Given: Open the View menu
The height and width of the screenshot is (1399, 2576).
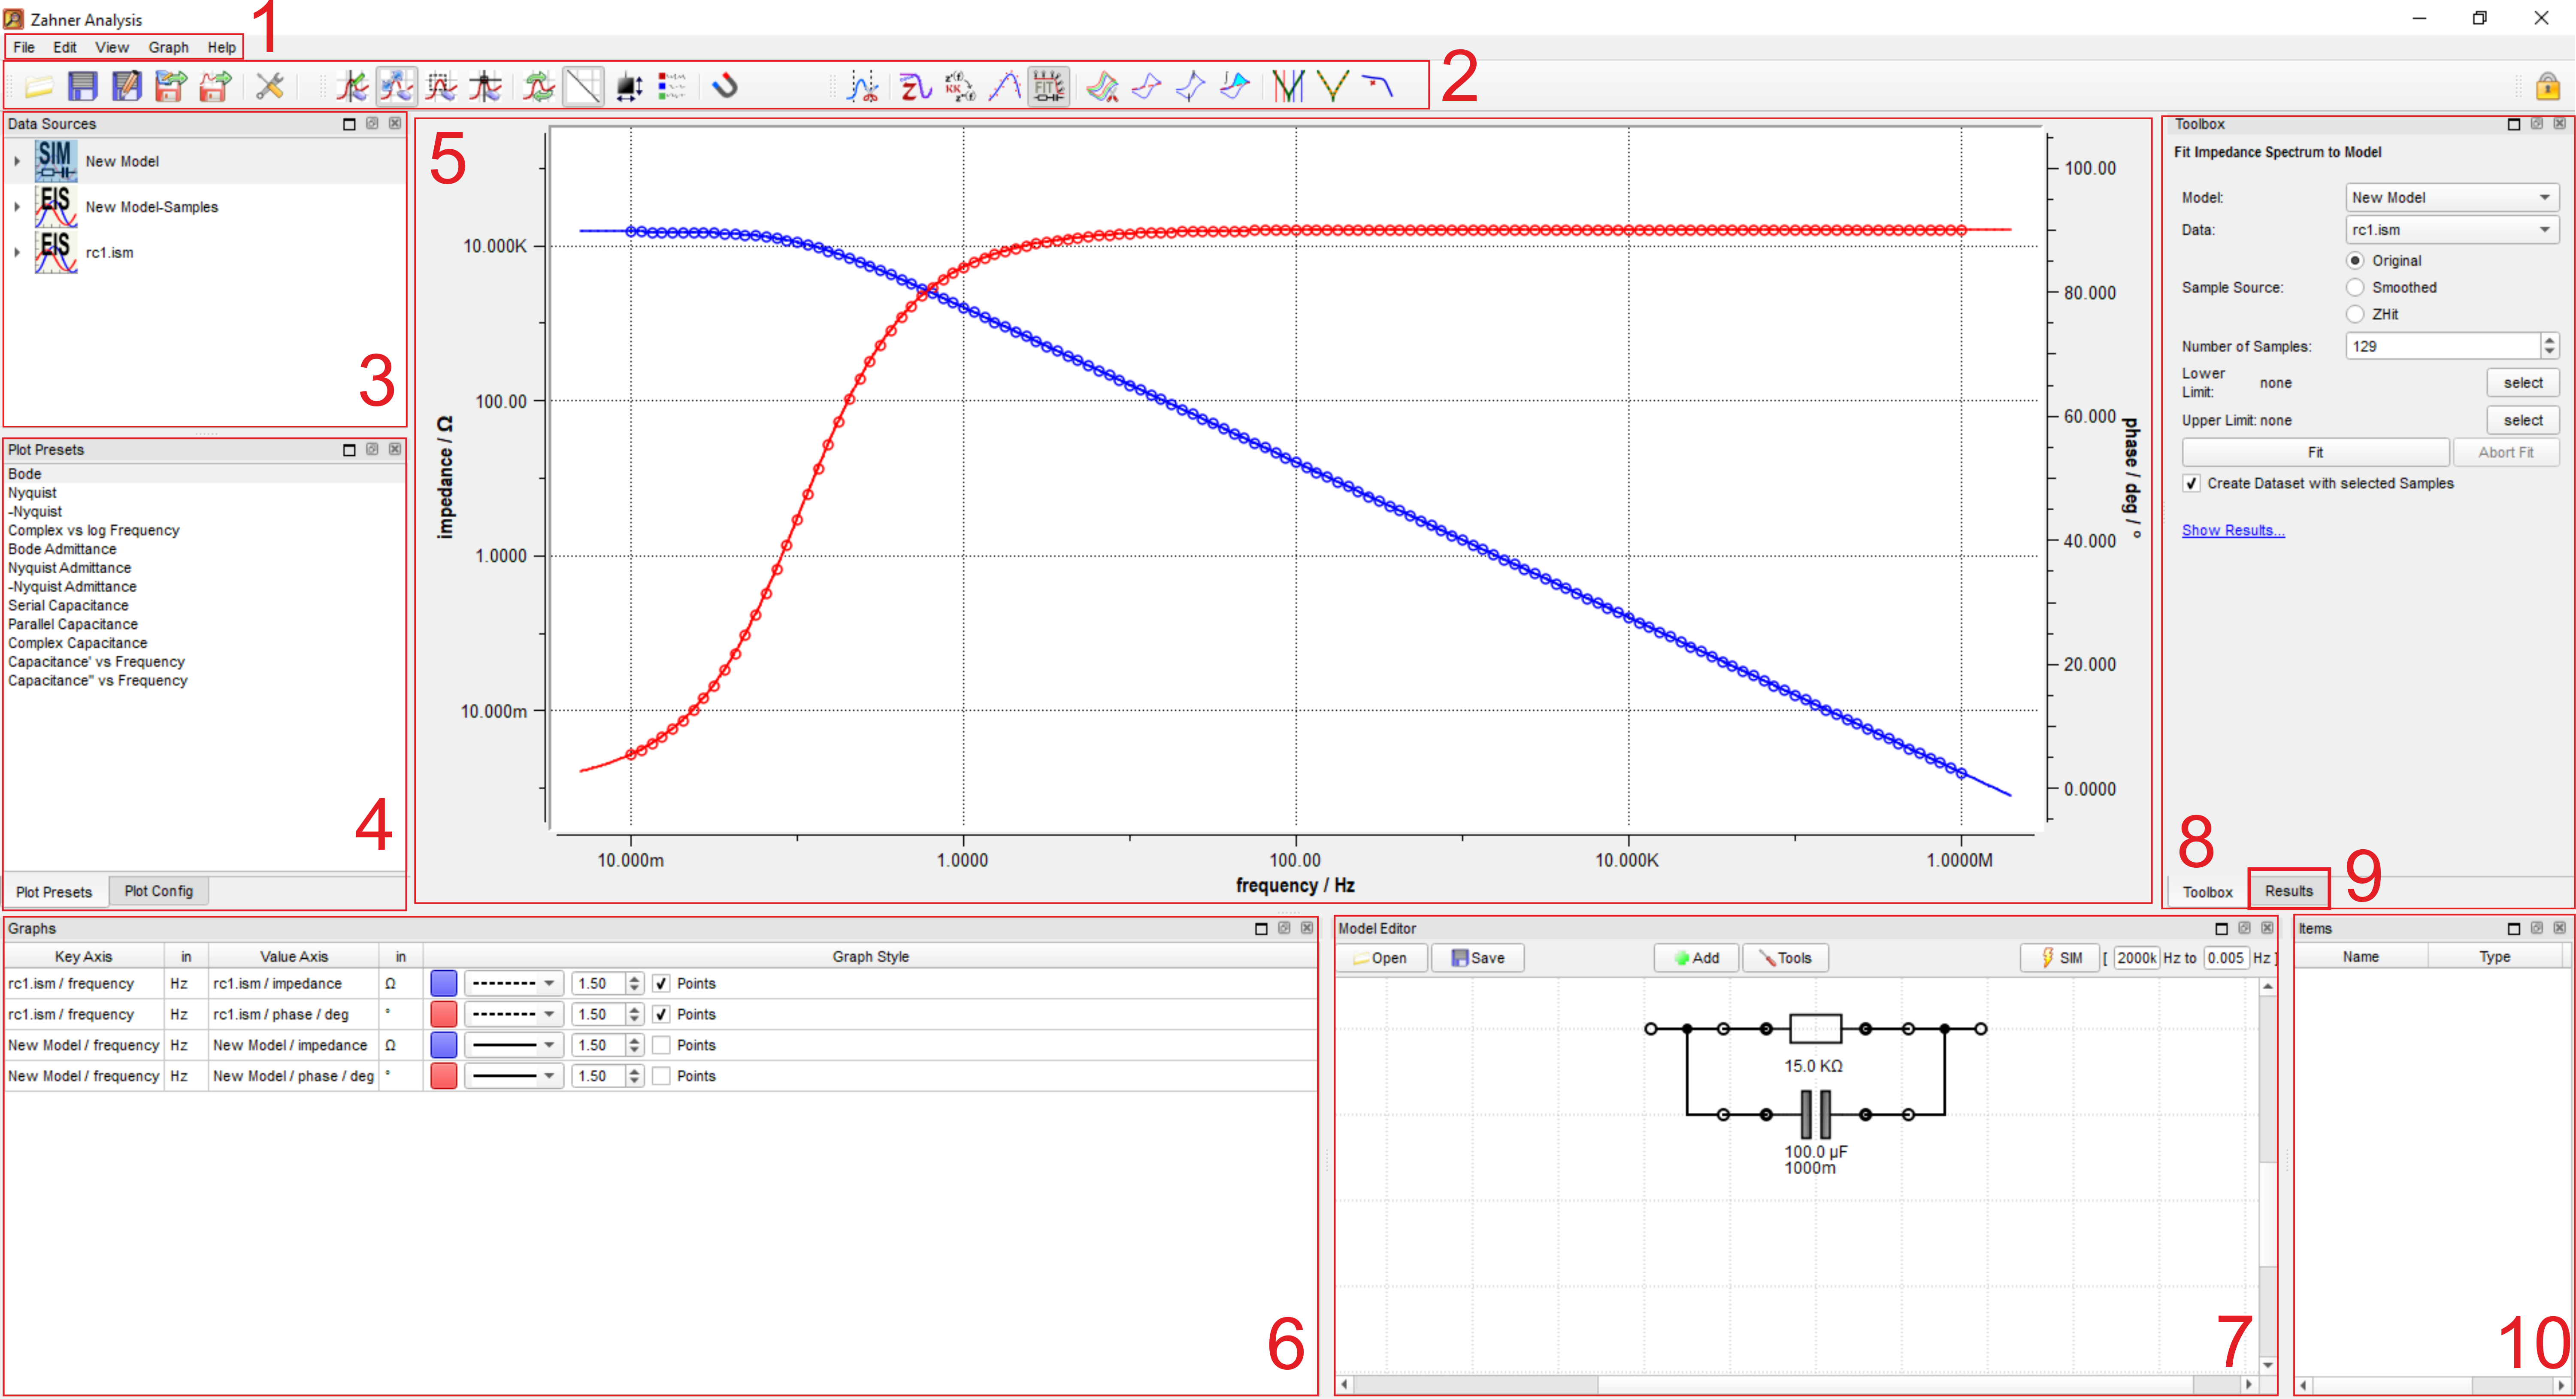Looking at the screenshot, I should pos(111,47).
